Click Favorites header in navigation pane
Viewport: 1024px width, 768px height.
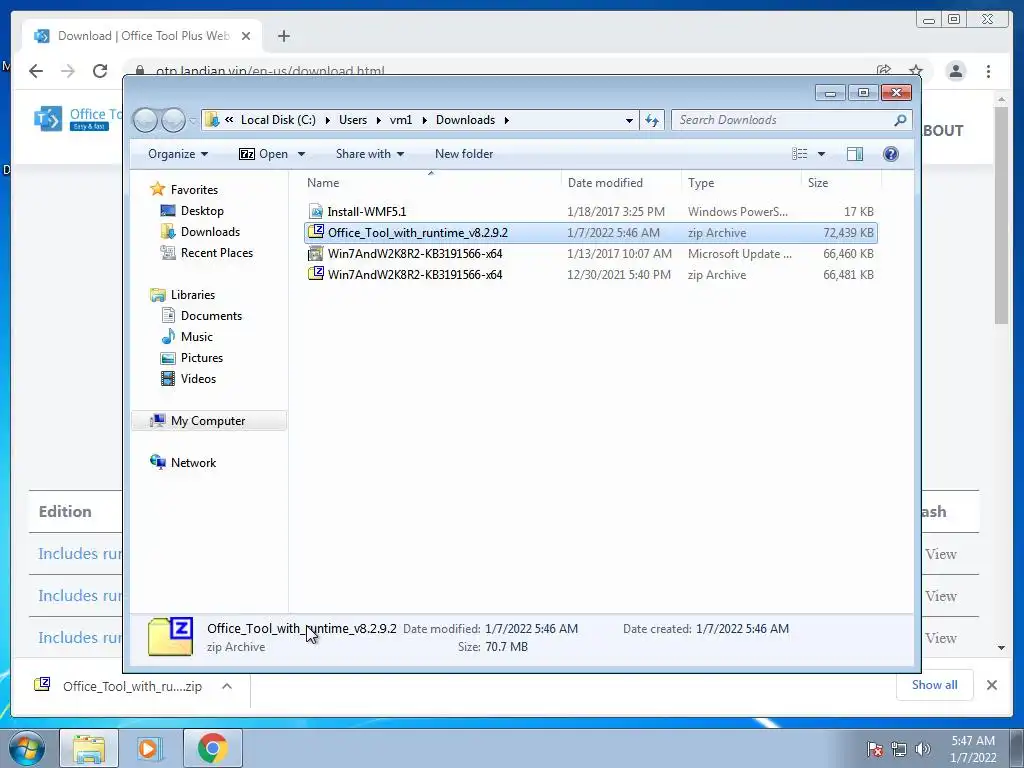pyautogui.click(x=194, y=189)
